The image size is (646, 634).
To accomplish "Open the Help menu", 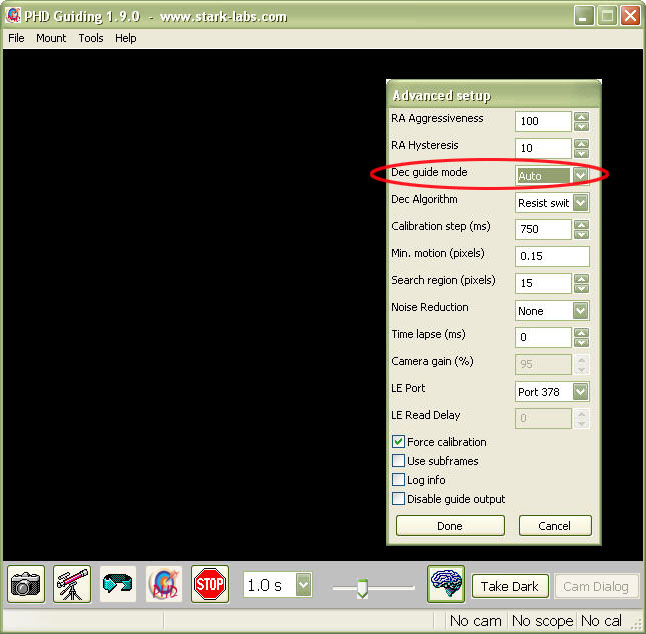I will pos(125,38).
